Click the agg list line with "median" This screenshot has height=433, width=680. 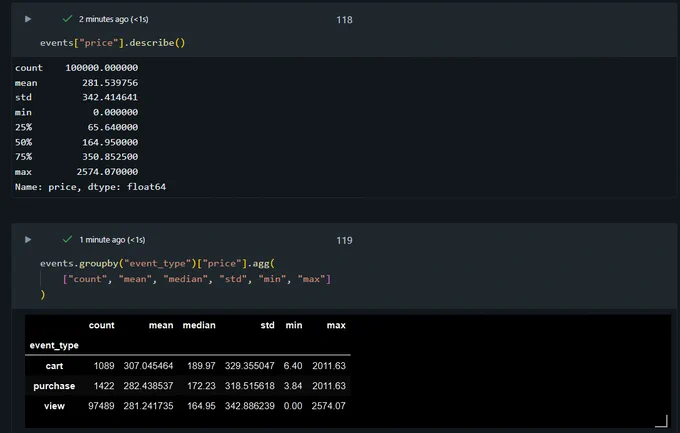(197, 279)
